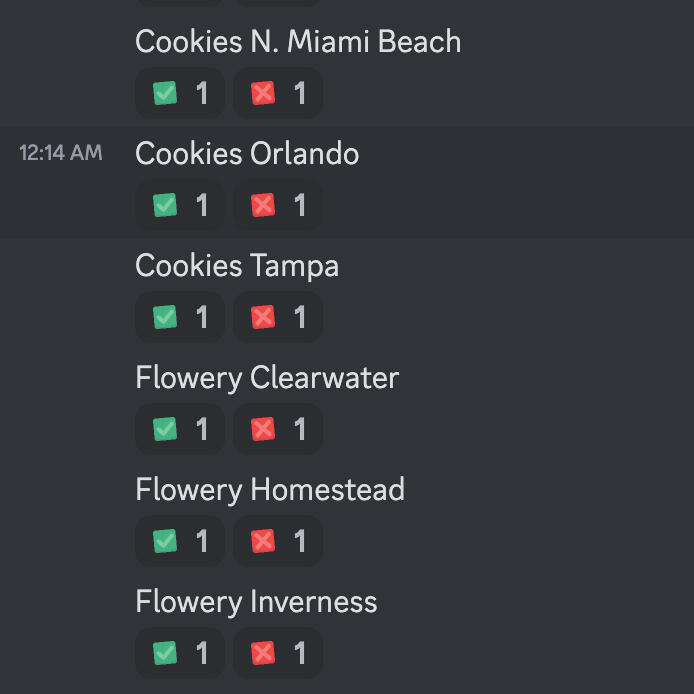Select the Cookies Tampa message text
Screen dimensions: 694x694
click(x=237, y=266)
